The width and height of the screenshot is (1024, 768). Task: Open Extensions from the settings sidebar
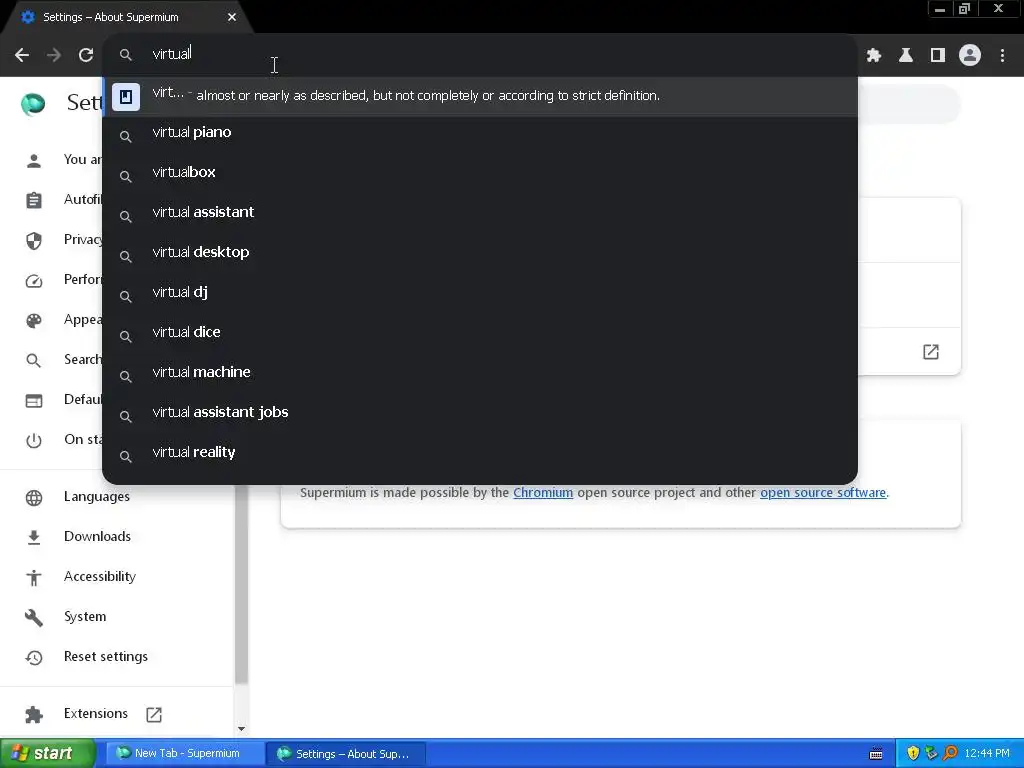click(x=96, y=713)
